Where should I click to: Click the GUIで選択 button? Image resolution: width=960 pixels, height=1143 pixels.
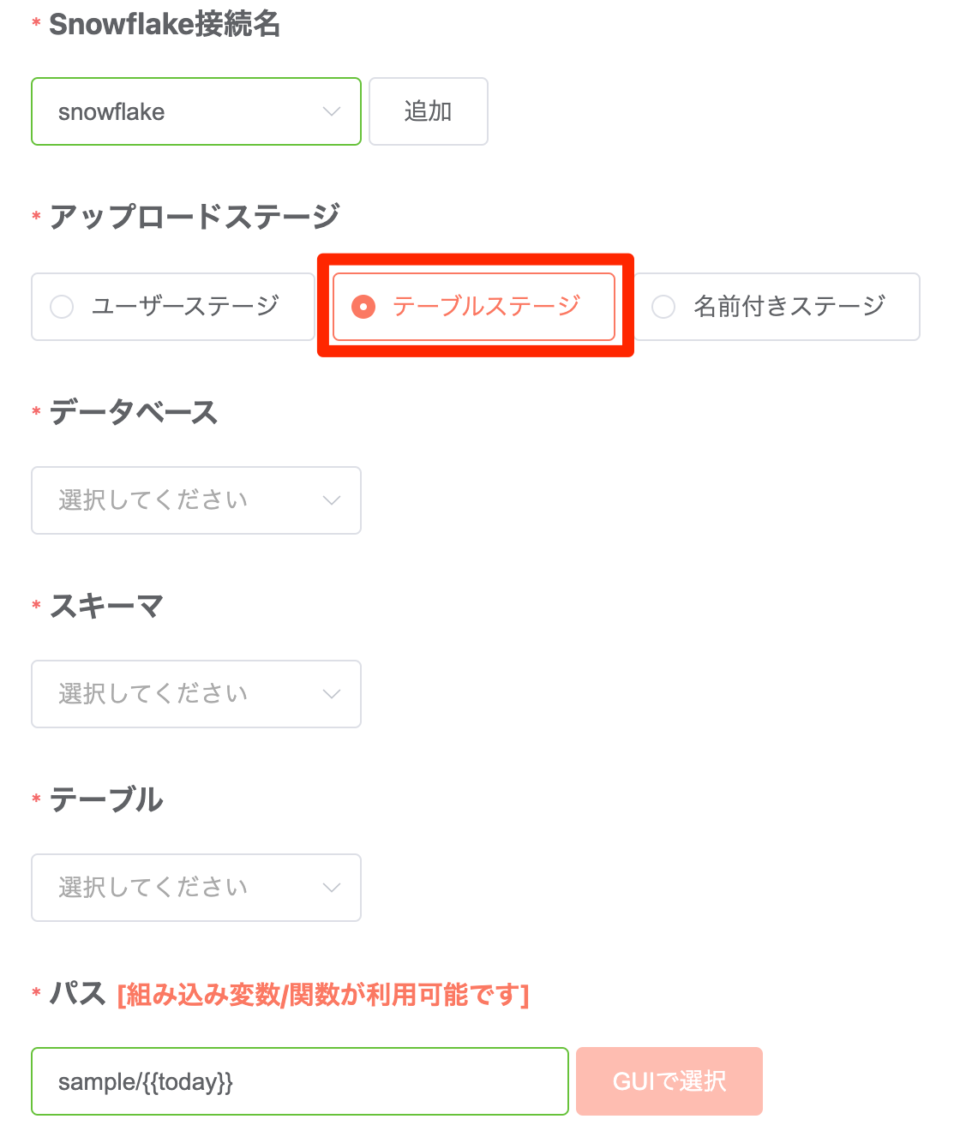point(668,1080)
